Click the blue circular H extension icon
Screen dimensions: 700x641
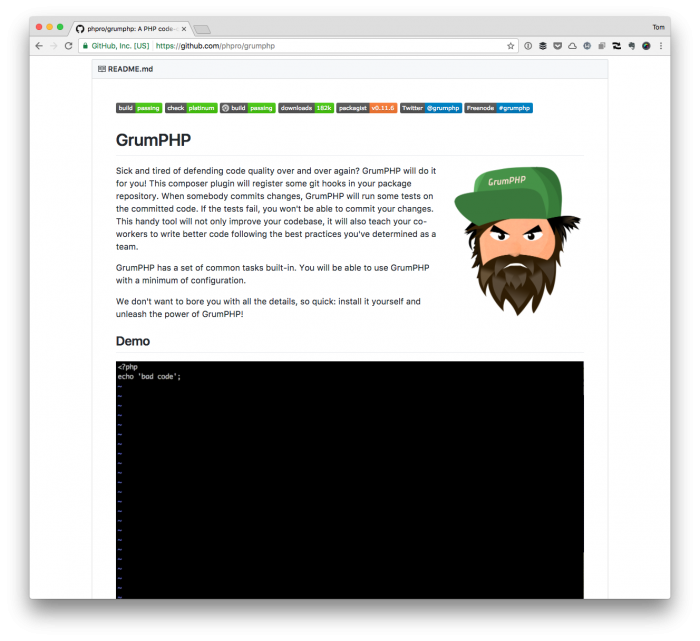(x=587, y=46)
